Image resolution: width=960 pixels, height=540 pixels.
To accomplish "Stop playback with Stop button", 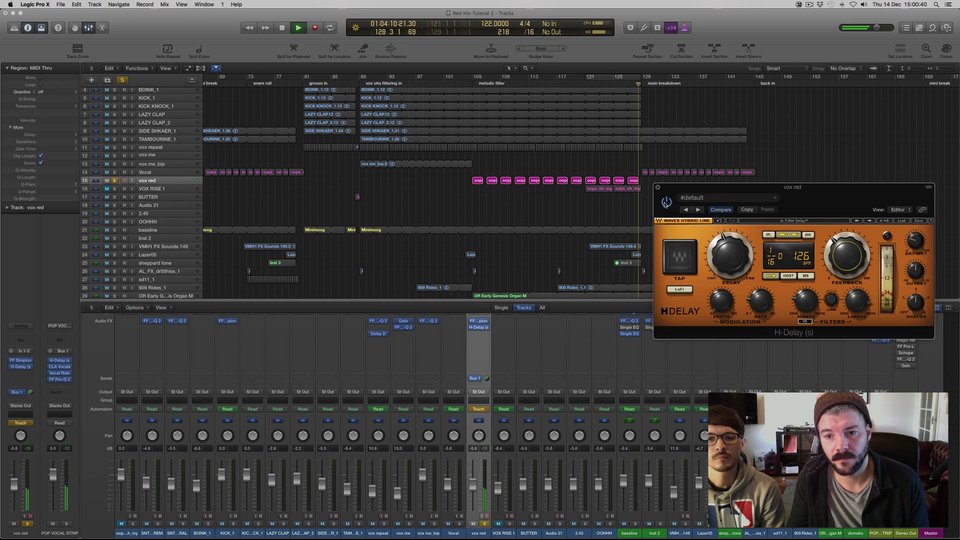I will (x=282, y=28).
